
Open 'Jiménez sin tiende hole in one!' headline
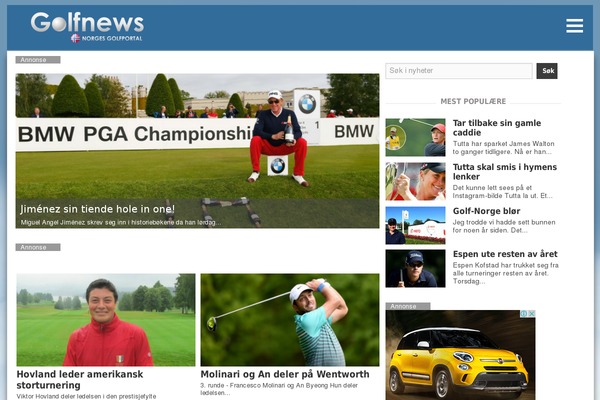97,209
